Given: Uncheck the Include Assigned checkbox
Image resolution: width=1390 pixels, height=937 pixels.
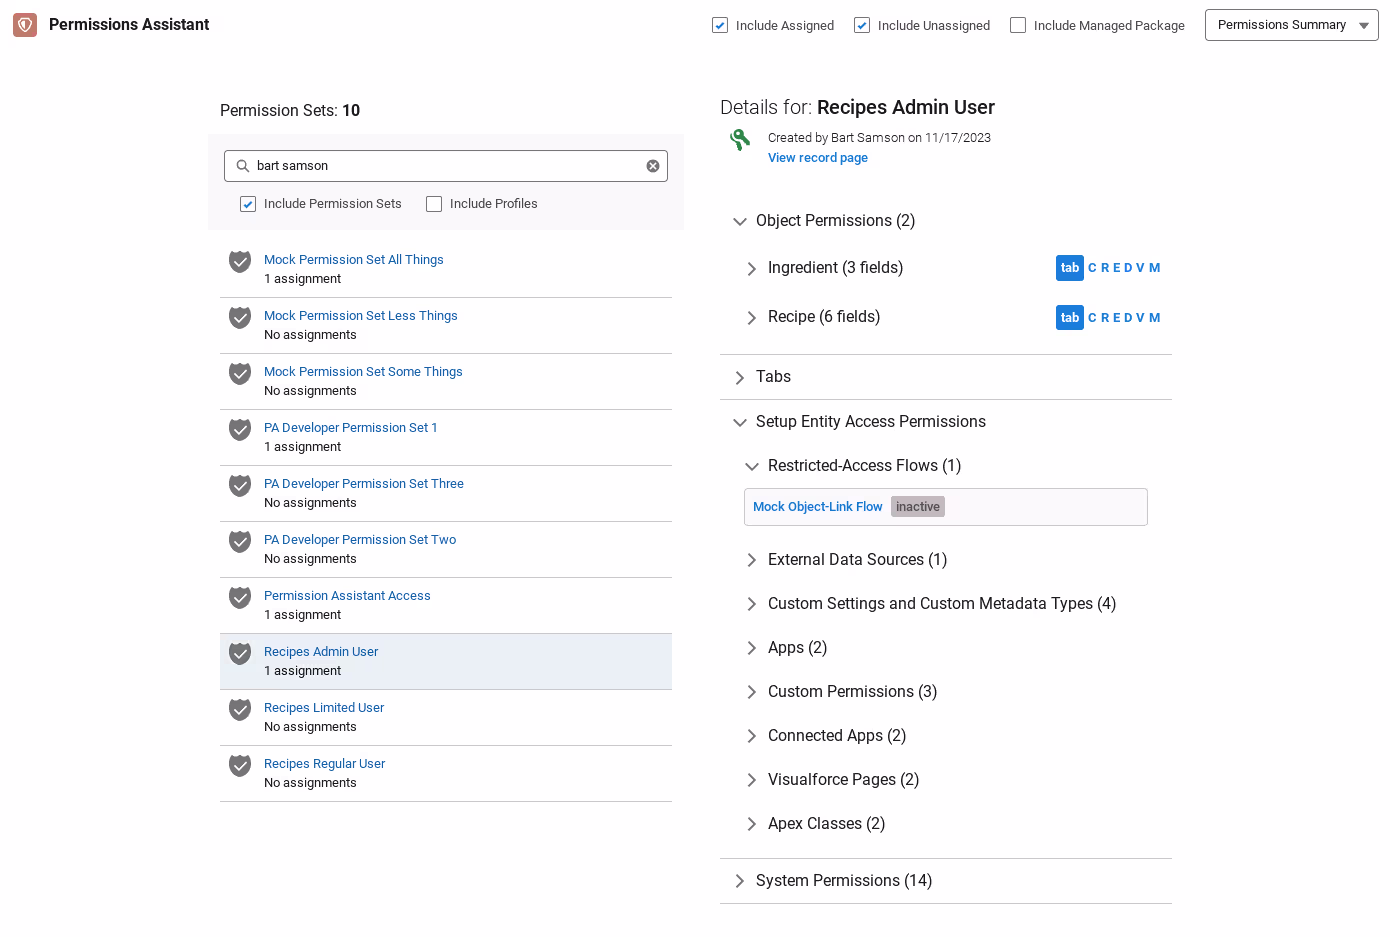Looking at the screenshot, I should click(x=720, y=25).
